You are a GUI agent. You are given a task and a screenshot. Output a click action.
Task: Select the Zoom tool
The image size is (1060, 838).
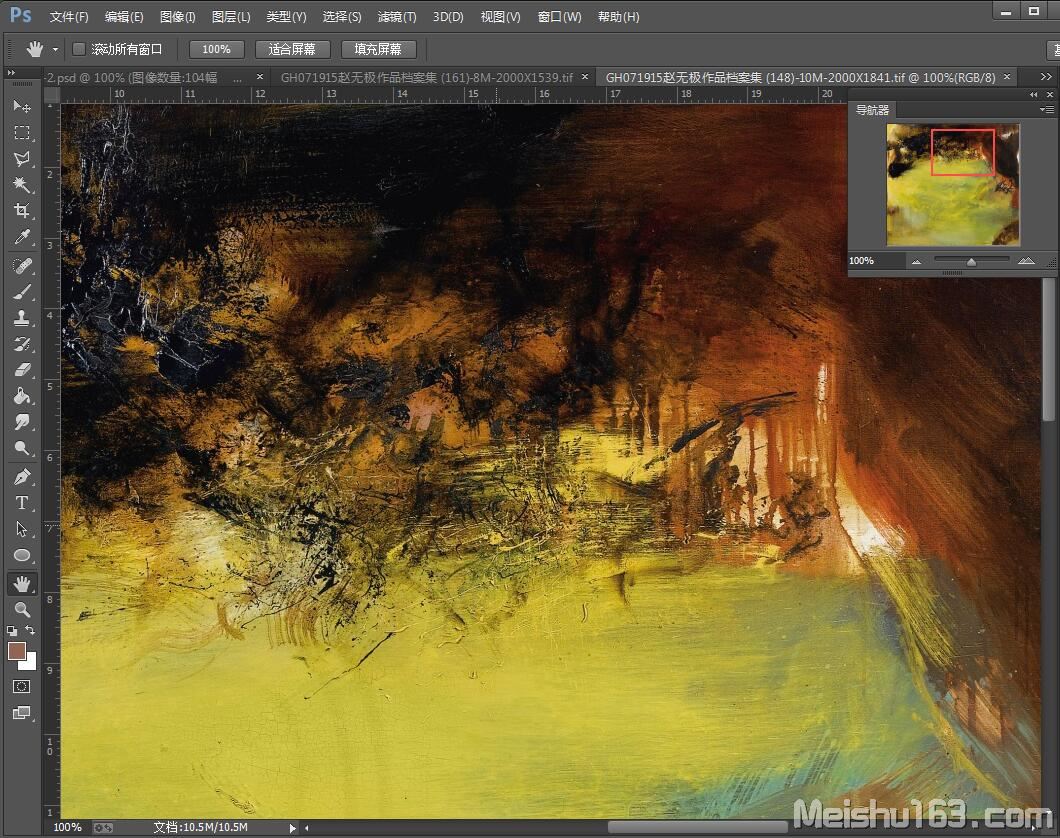coord(22,610)
